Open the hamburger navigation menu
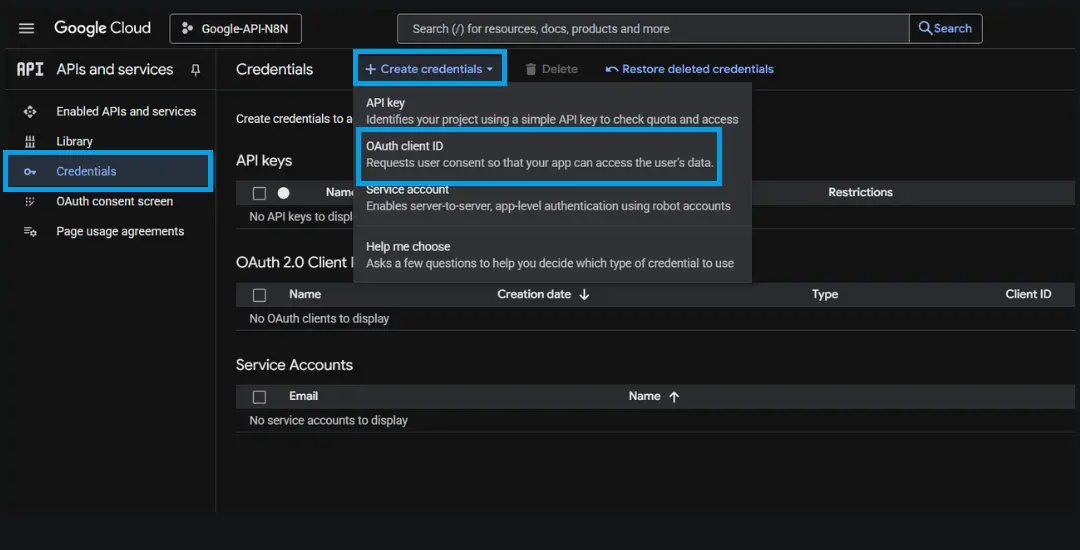1080x550 pixels. (26, 28)
